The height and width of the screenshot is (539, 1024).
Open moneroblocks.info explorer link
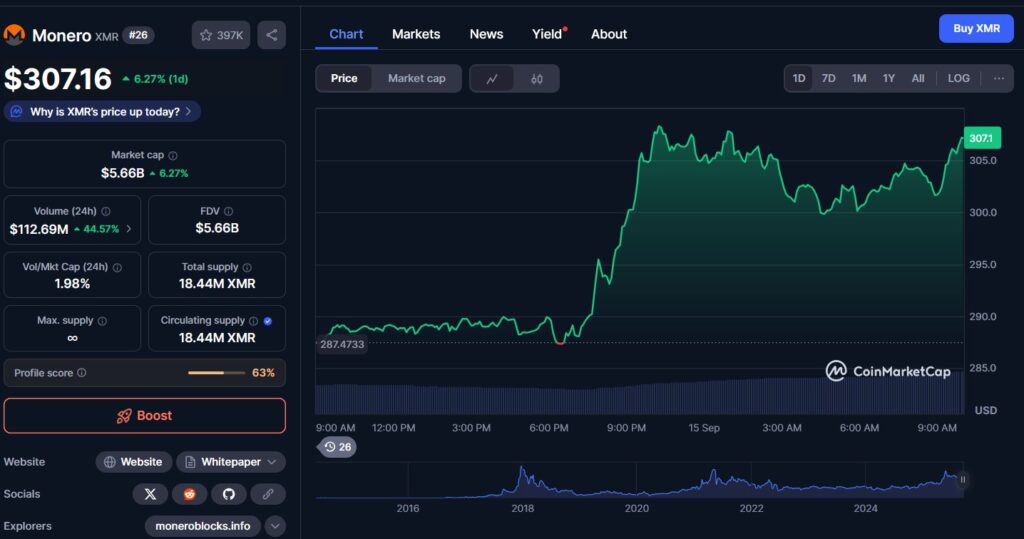(x=202, y=526)
